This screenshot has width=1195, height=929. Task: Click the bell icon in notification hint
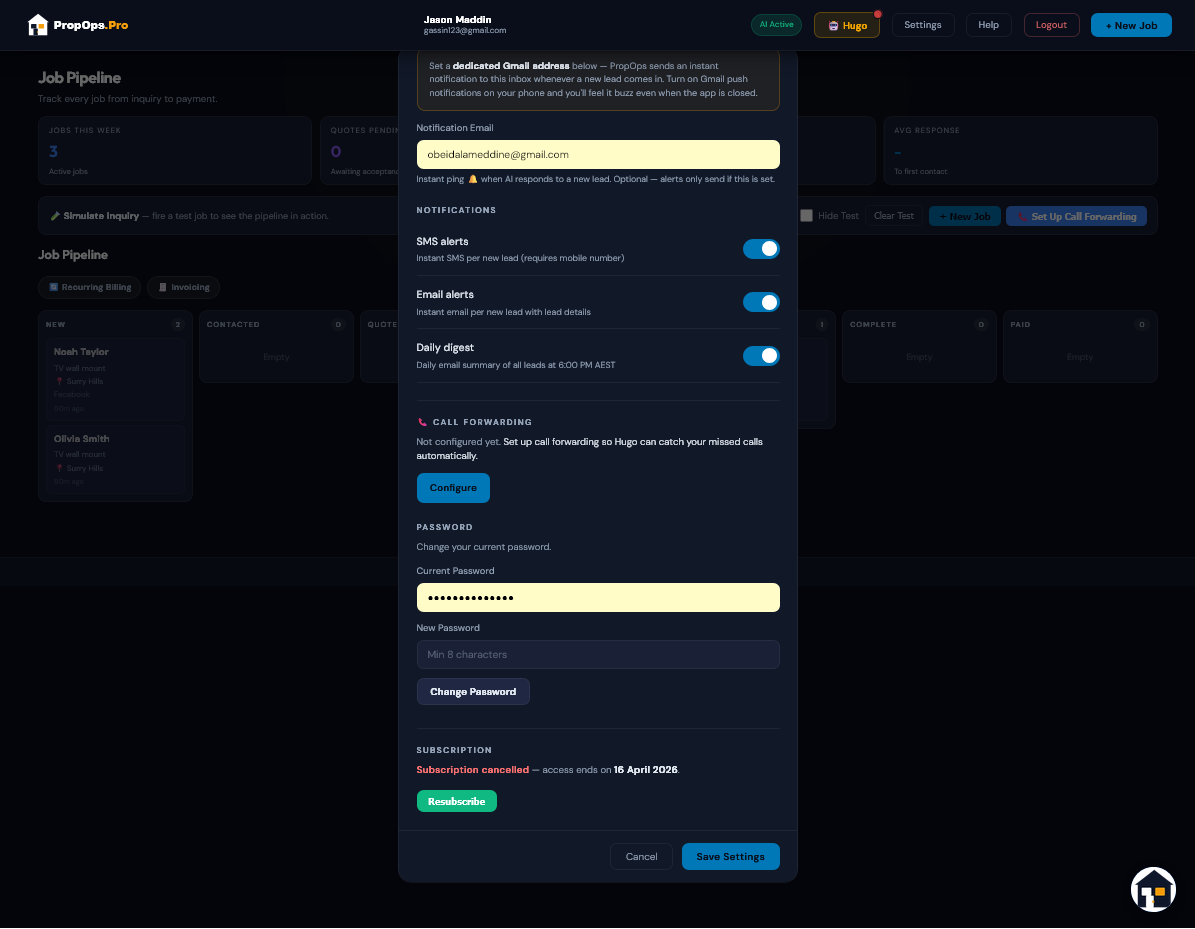pos(473,179)
